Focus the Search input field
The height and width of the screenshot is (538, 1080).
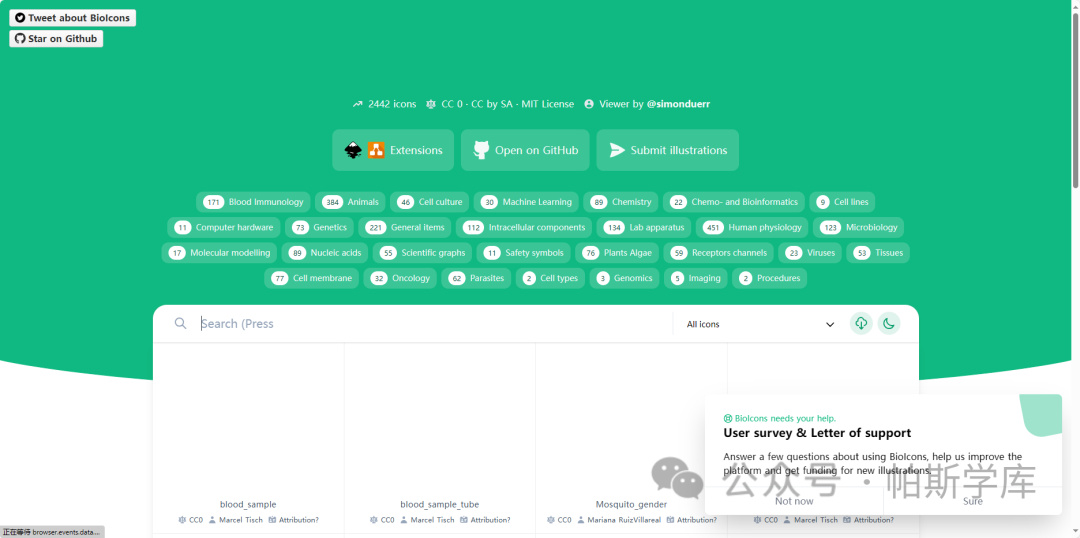coord(434,324)
